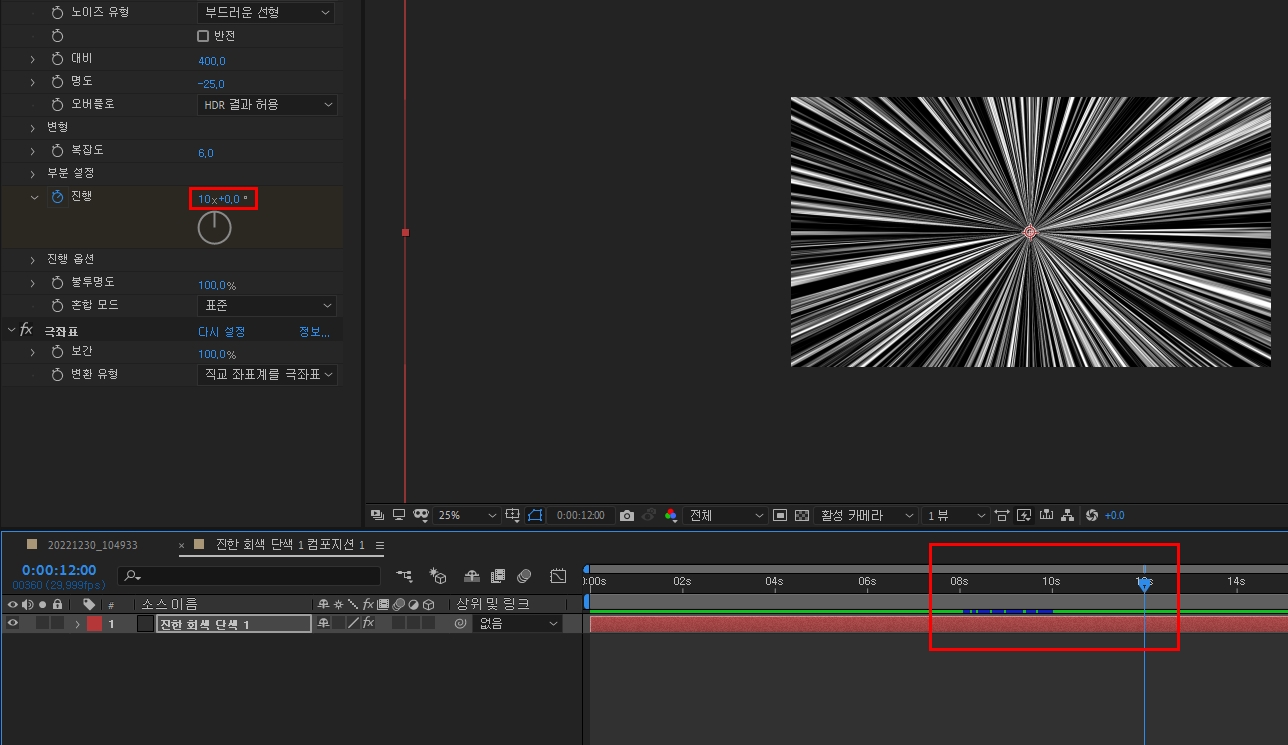Open 혼합 모드 dropdown 표준

pos(266,305)
